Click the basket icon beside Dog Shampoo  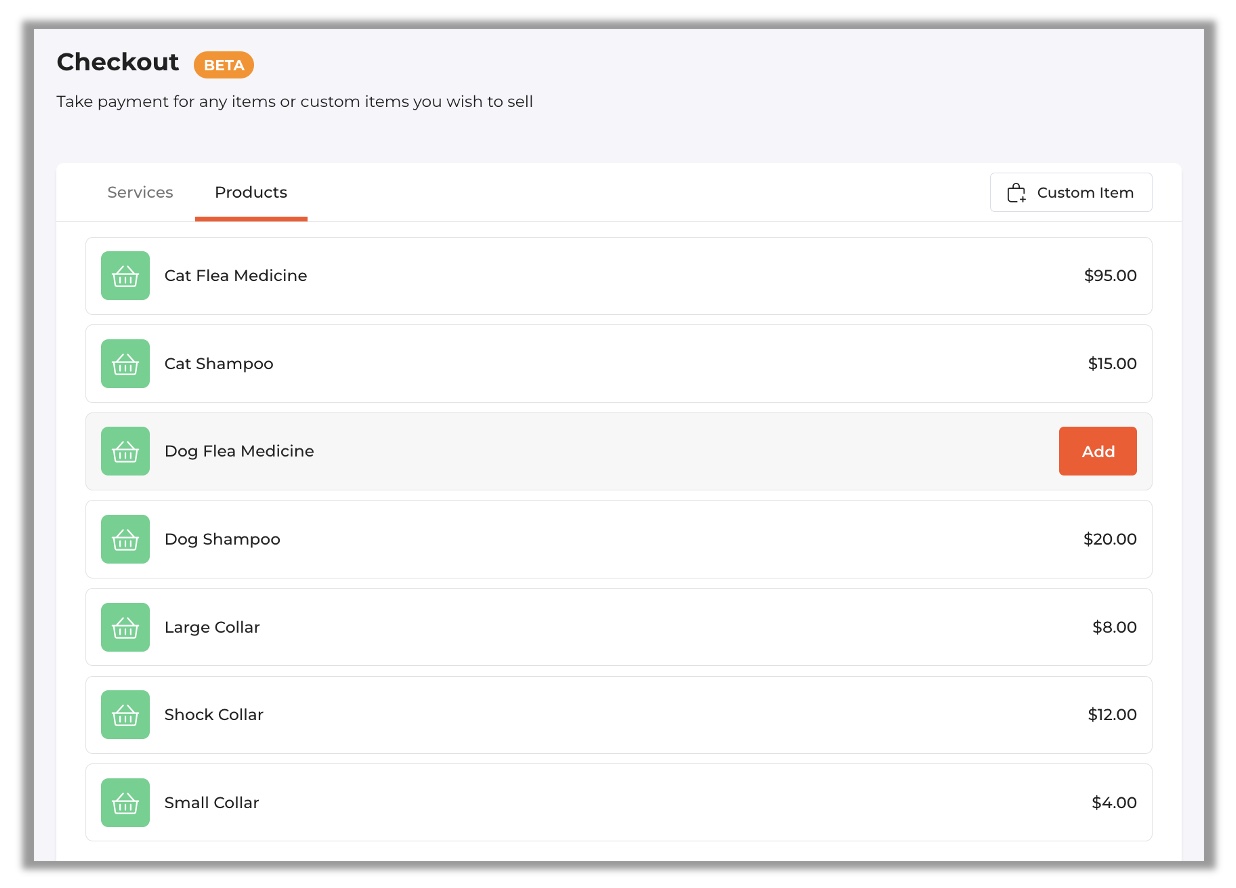tap(125, 539)
